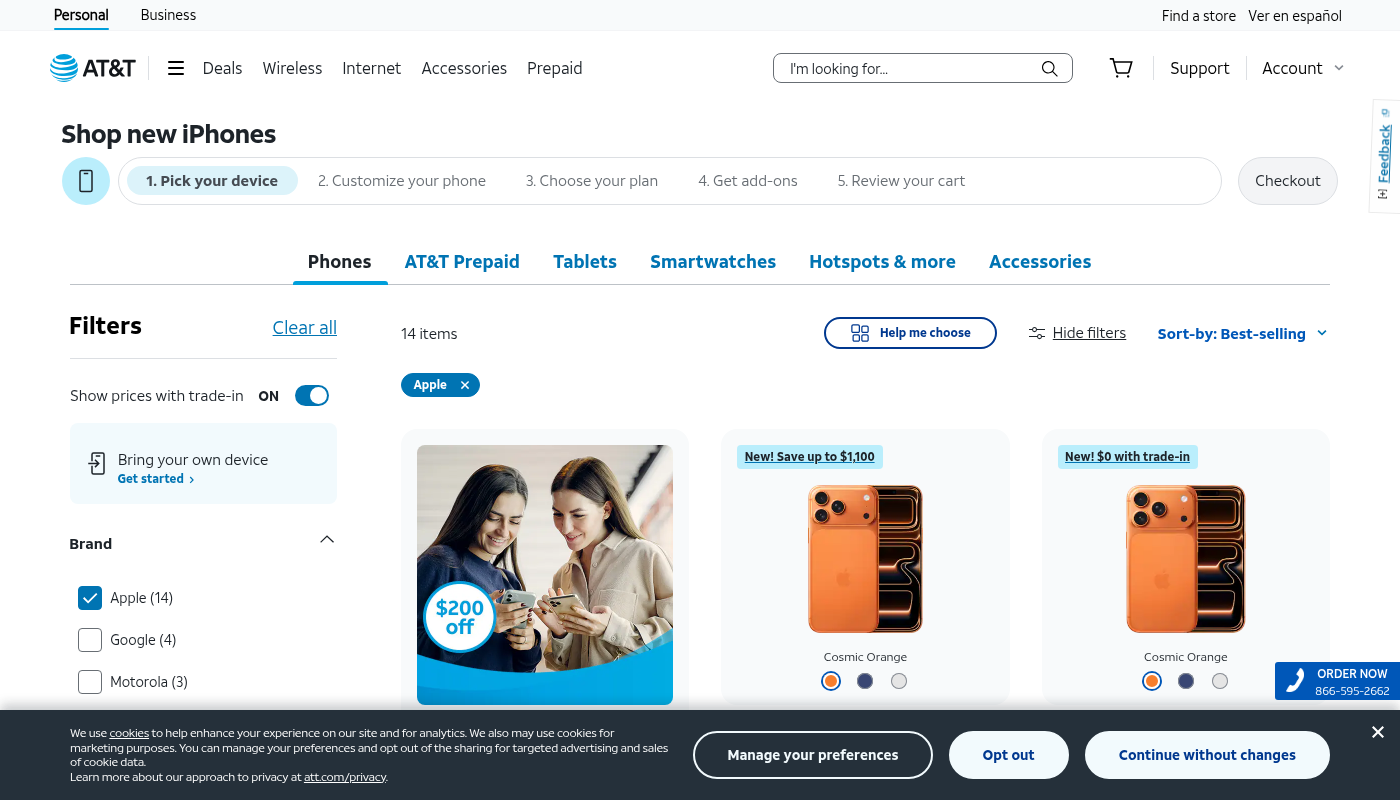
Task: Check the Motorola brand checkbox
Action: click(90, 682)
